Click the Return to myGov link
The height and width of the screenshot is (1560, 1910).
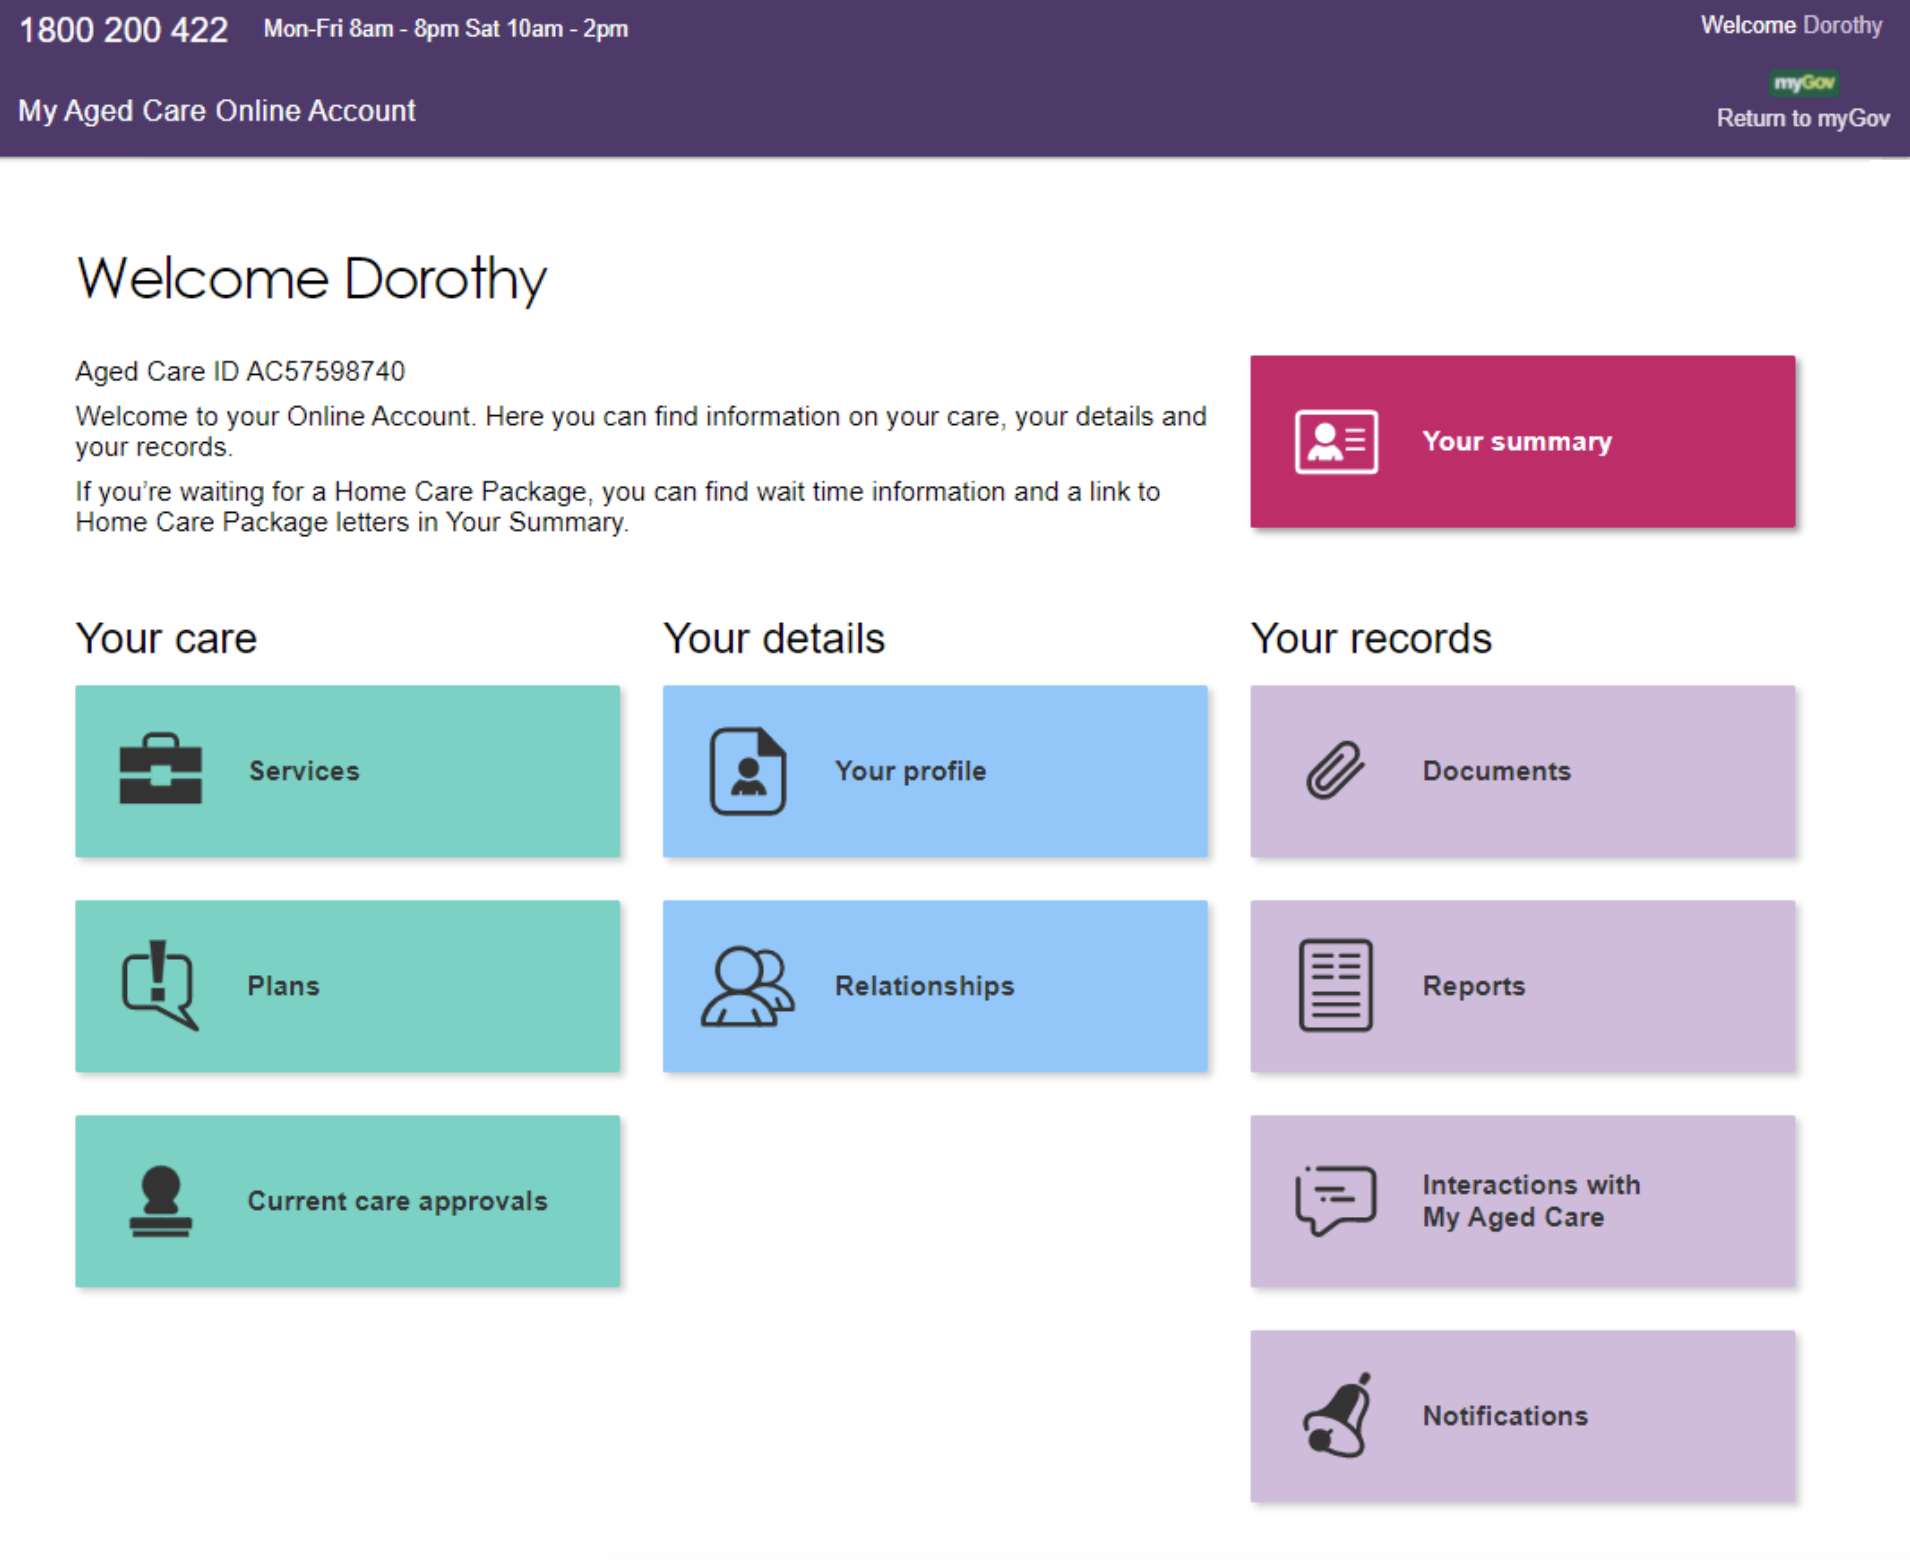pyautogui.click(x=1803, y=118)
